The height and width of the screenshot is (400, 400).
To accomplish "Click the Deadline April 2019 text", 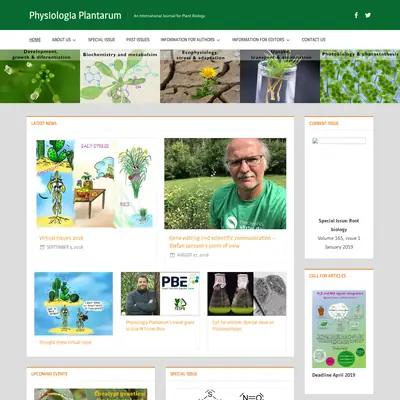I will coord(334,375).
